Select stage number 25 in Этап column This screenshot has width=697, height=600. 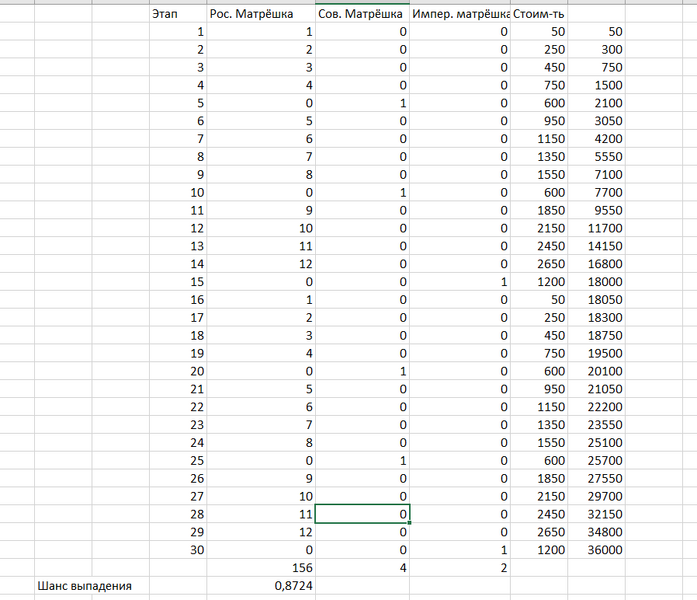click(178, 460)
